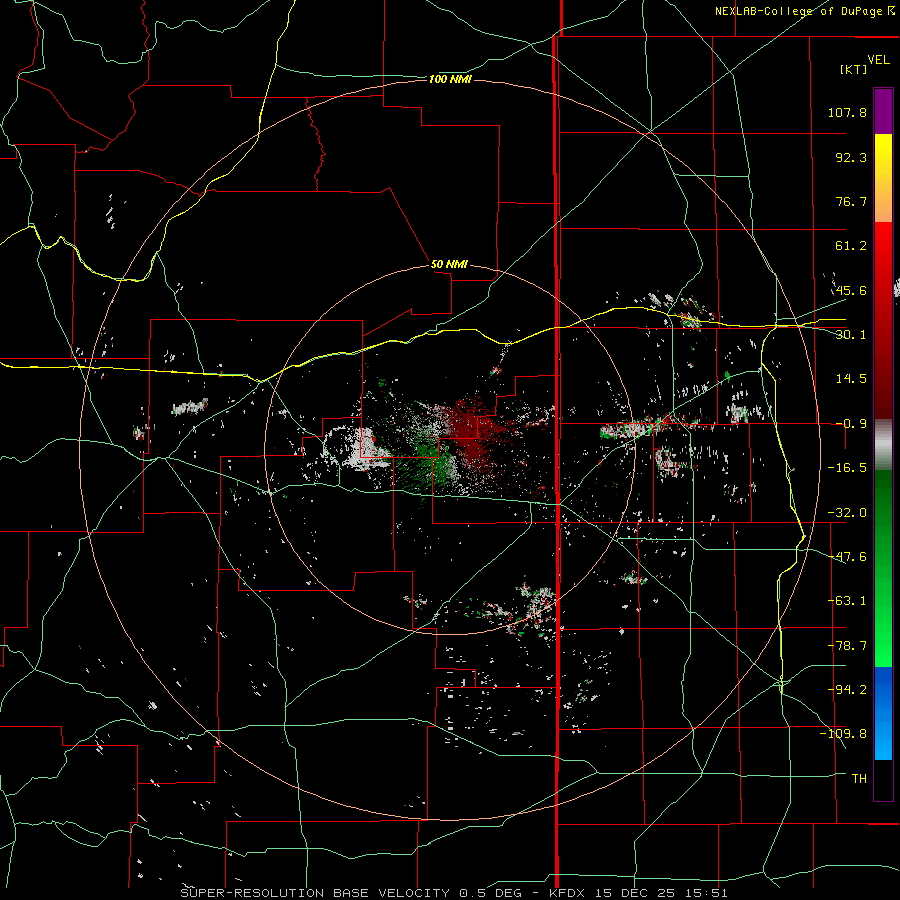This screenshot has height=900, width=900.
Task: Pick the blue segment of the velocity scale
Action: click(x=883, y=713)
